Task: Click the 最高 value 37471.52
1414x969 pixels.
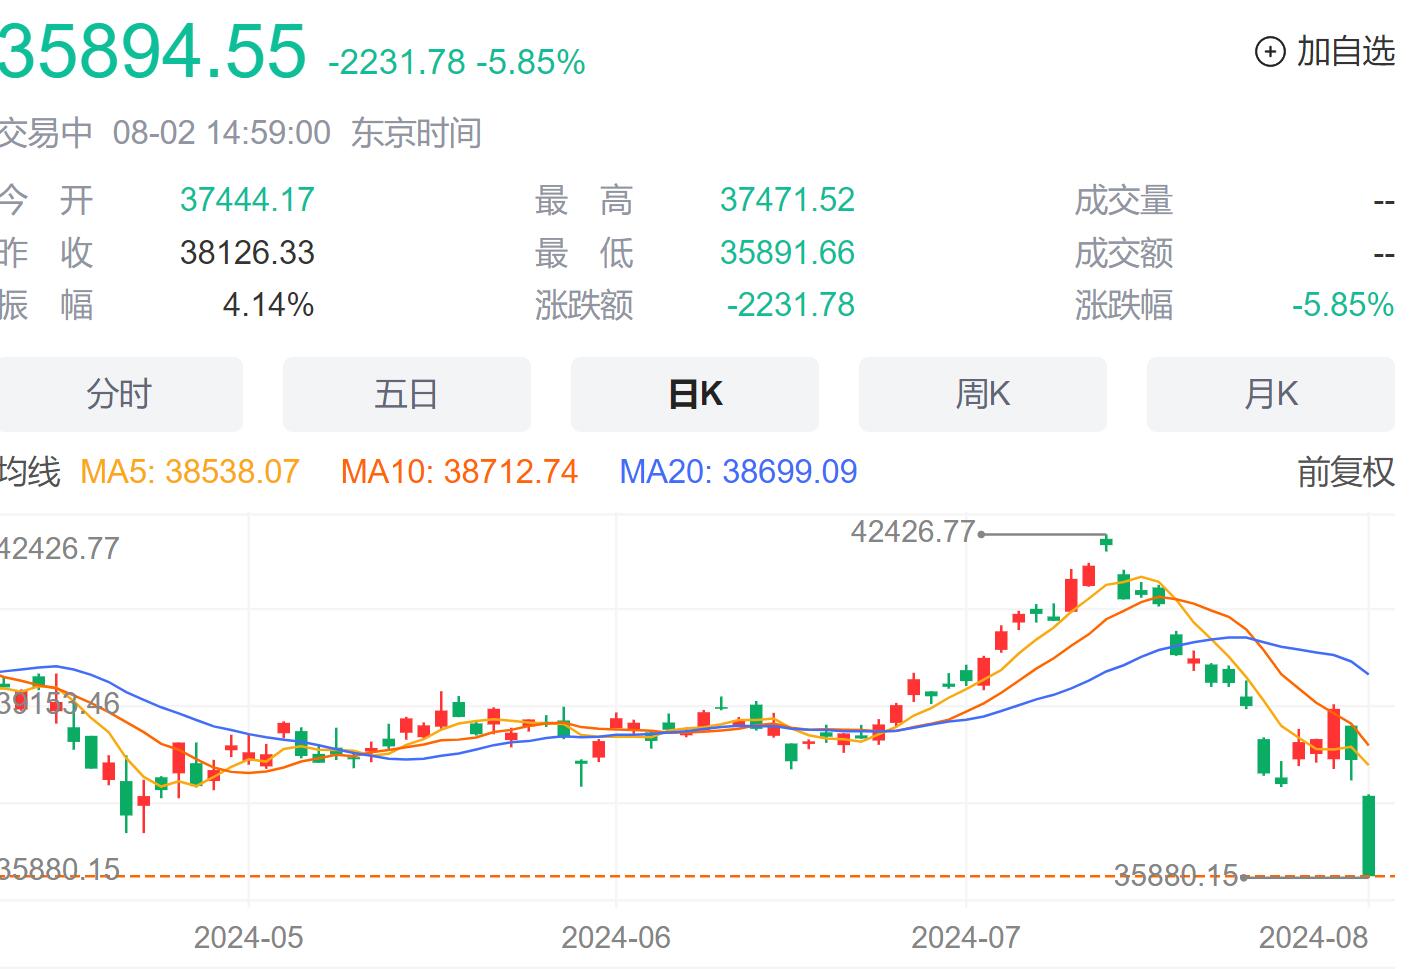Action: (787, 200)
